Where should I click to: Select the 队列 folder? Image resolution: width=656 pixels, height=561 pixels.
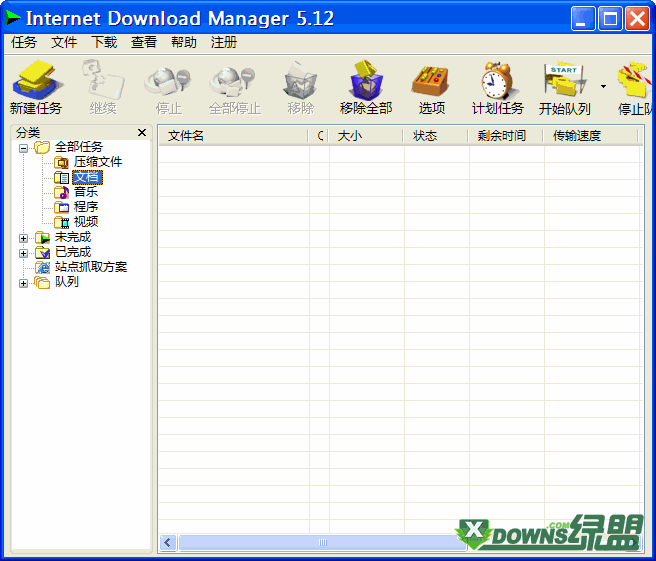click(67, 282)
